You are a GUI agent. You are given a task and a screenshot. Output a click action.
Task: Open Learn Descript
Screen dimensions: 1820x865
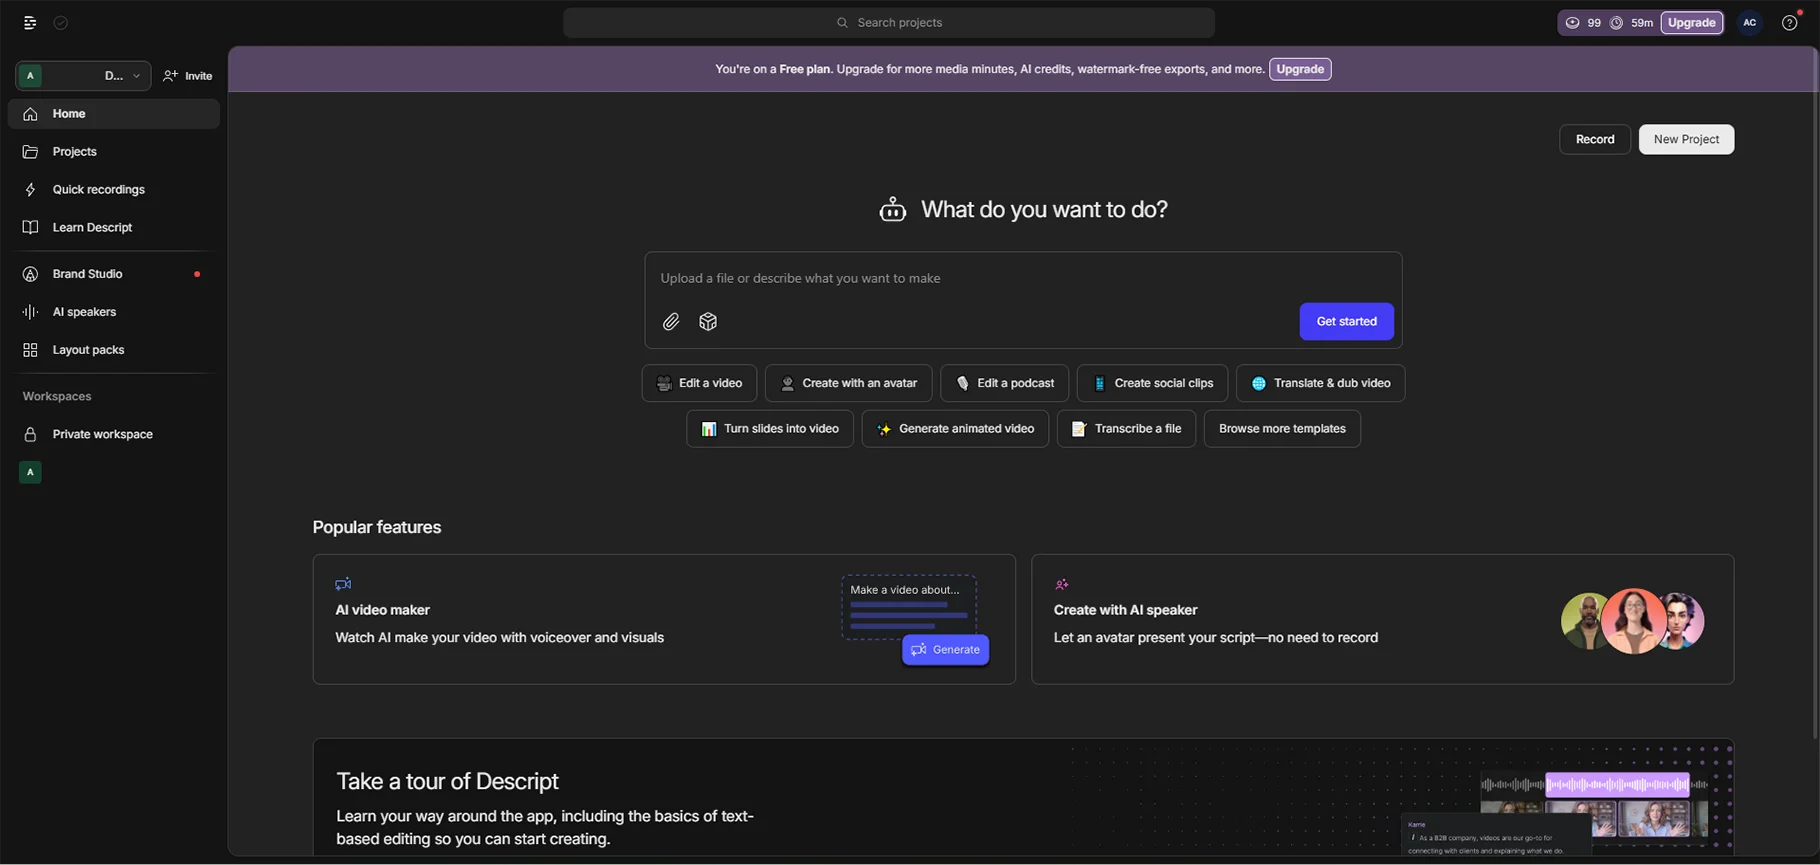click(114, 228)
